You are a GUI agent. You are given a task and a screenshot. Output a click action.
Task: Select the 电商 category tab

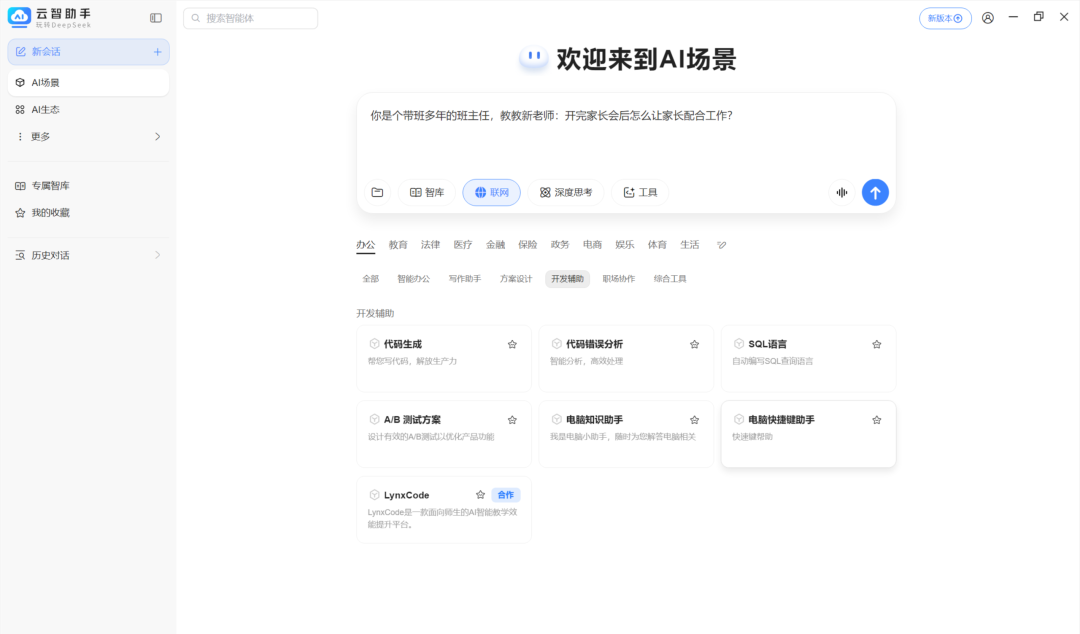(592, 245)
